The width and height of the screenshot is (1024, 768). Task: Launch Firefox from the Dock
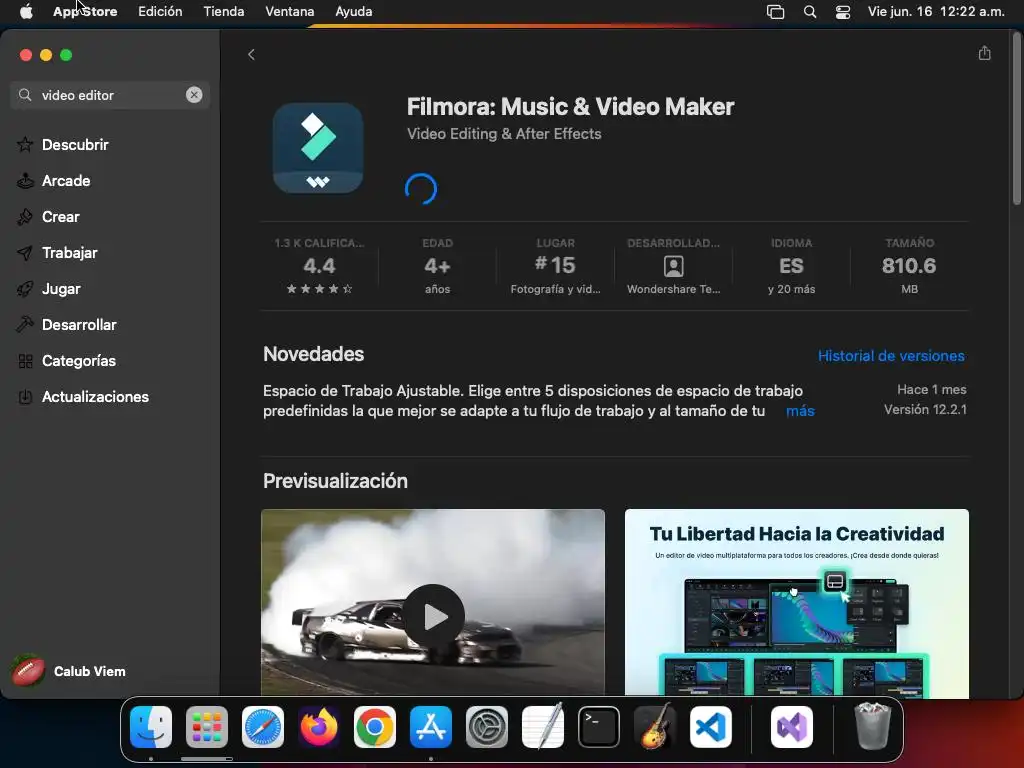(x=319, y=727)
